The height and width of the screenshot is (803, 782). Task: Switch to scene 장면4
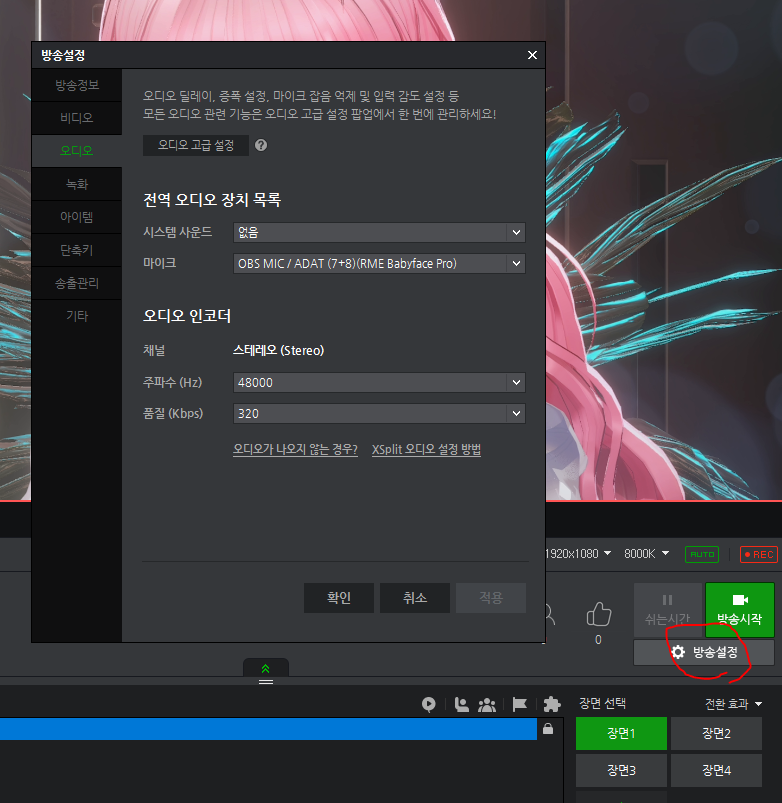tap(716, 770)
